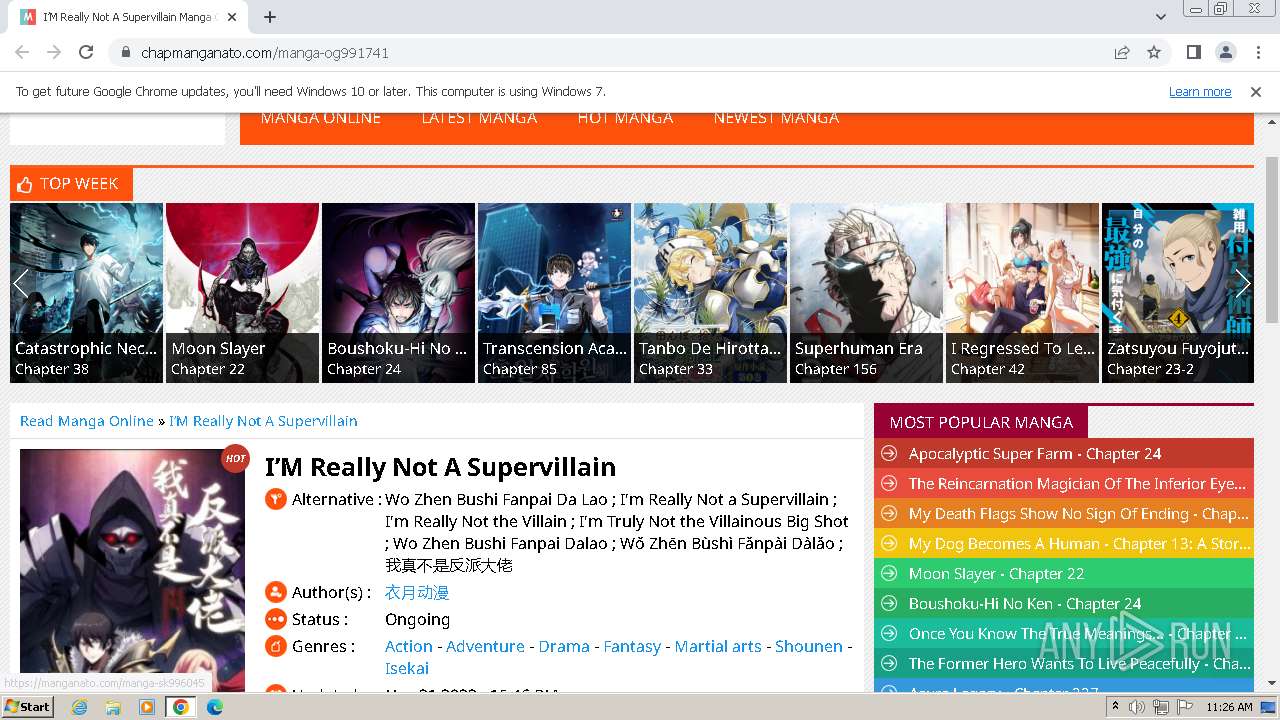Open Windows Explorer folder in taskbar

pos(113,707)
